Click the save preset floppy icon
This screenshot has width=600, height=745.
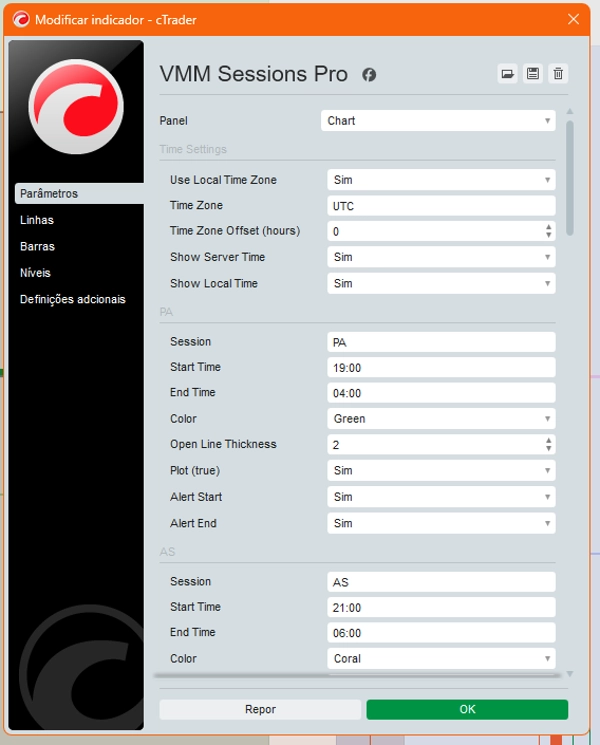(x=533, y=74)
